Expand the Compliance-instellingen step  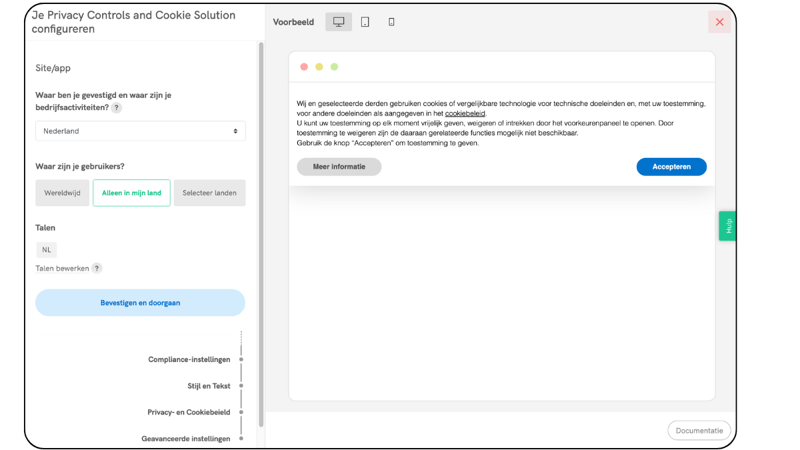189,360
